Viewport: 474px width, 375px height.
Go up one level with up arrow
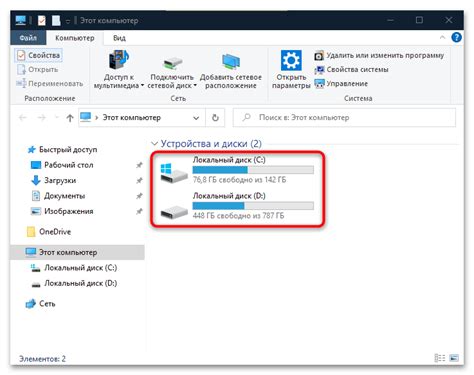coord(70,118)
